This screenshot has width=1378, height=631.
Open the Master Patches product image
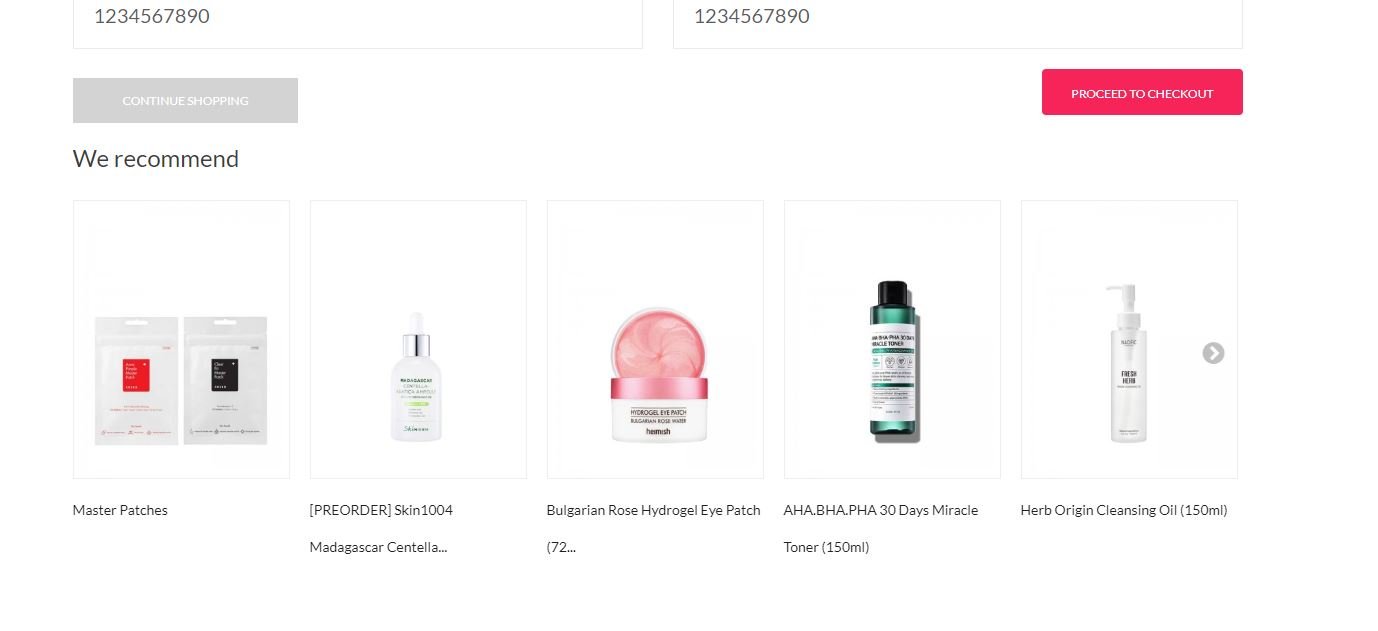point(181,339)
